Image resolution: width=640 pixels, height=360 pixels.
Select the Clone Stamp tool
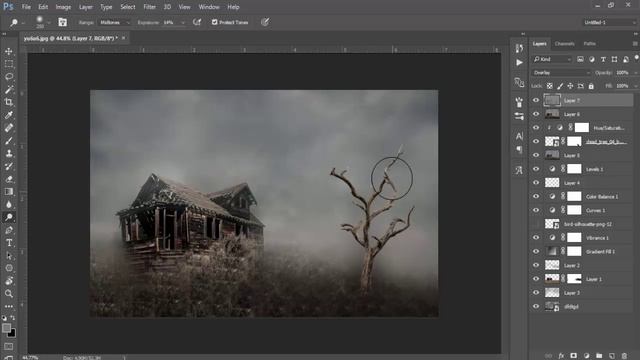(9, 153)
